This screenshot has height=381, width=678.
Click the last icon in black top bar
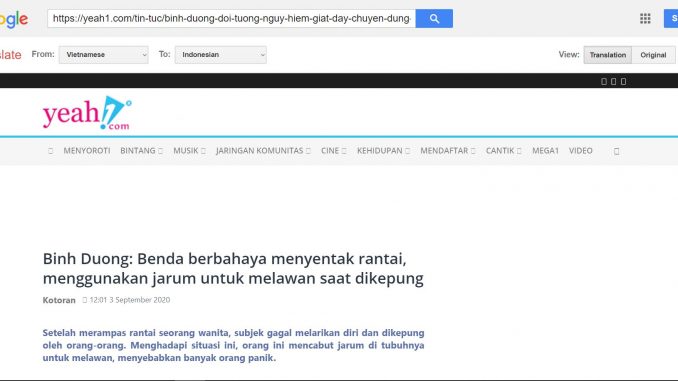[624, 81]
